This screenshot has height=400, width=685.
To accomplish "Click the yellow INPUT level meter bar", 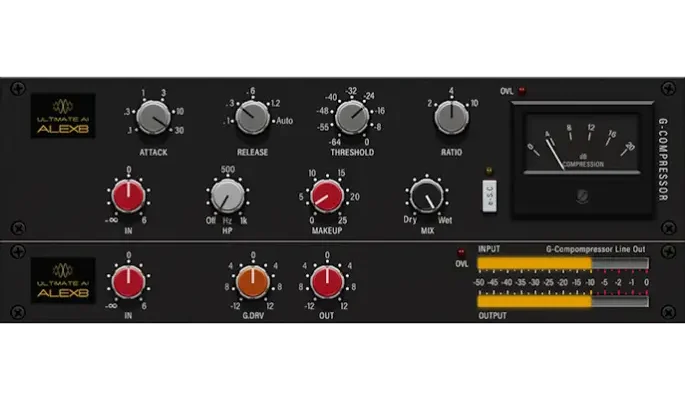I will point(534,264).
